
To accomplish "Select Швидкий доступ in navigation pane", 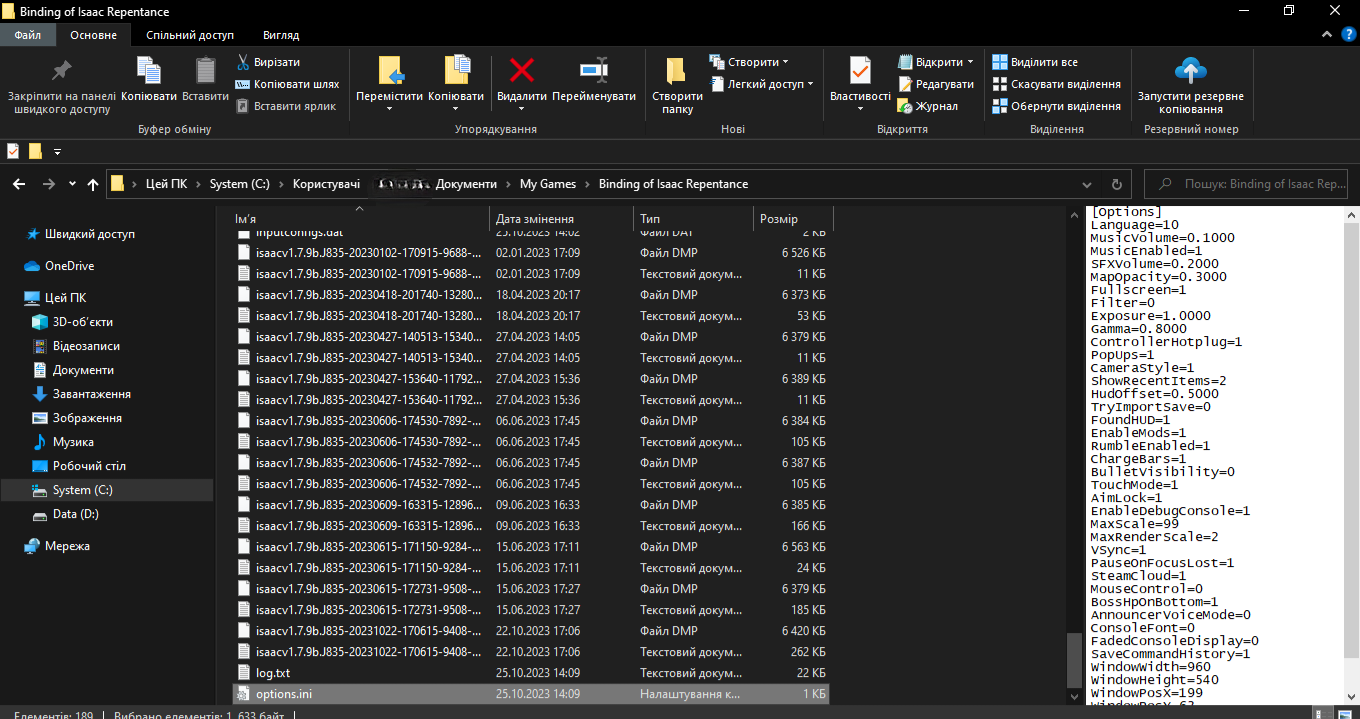I will pos(90,234).
